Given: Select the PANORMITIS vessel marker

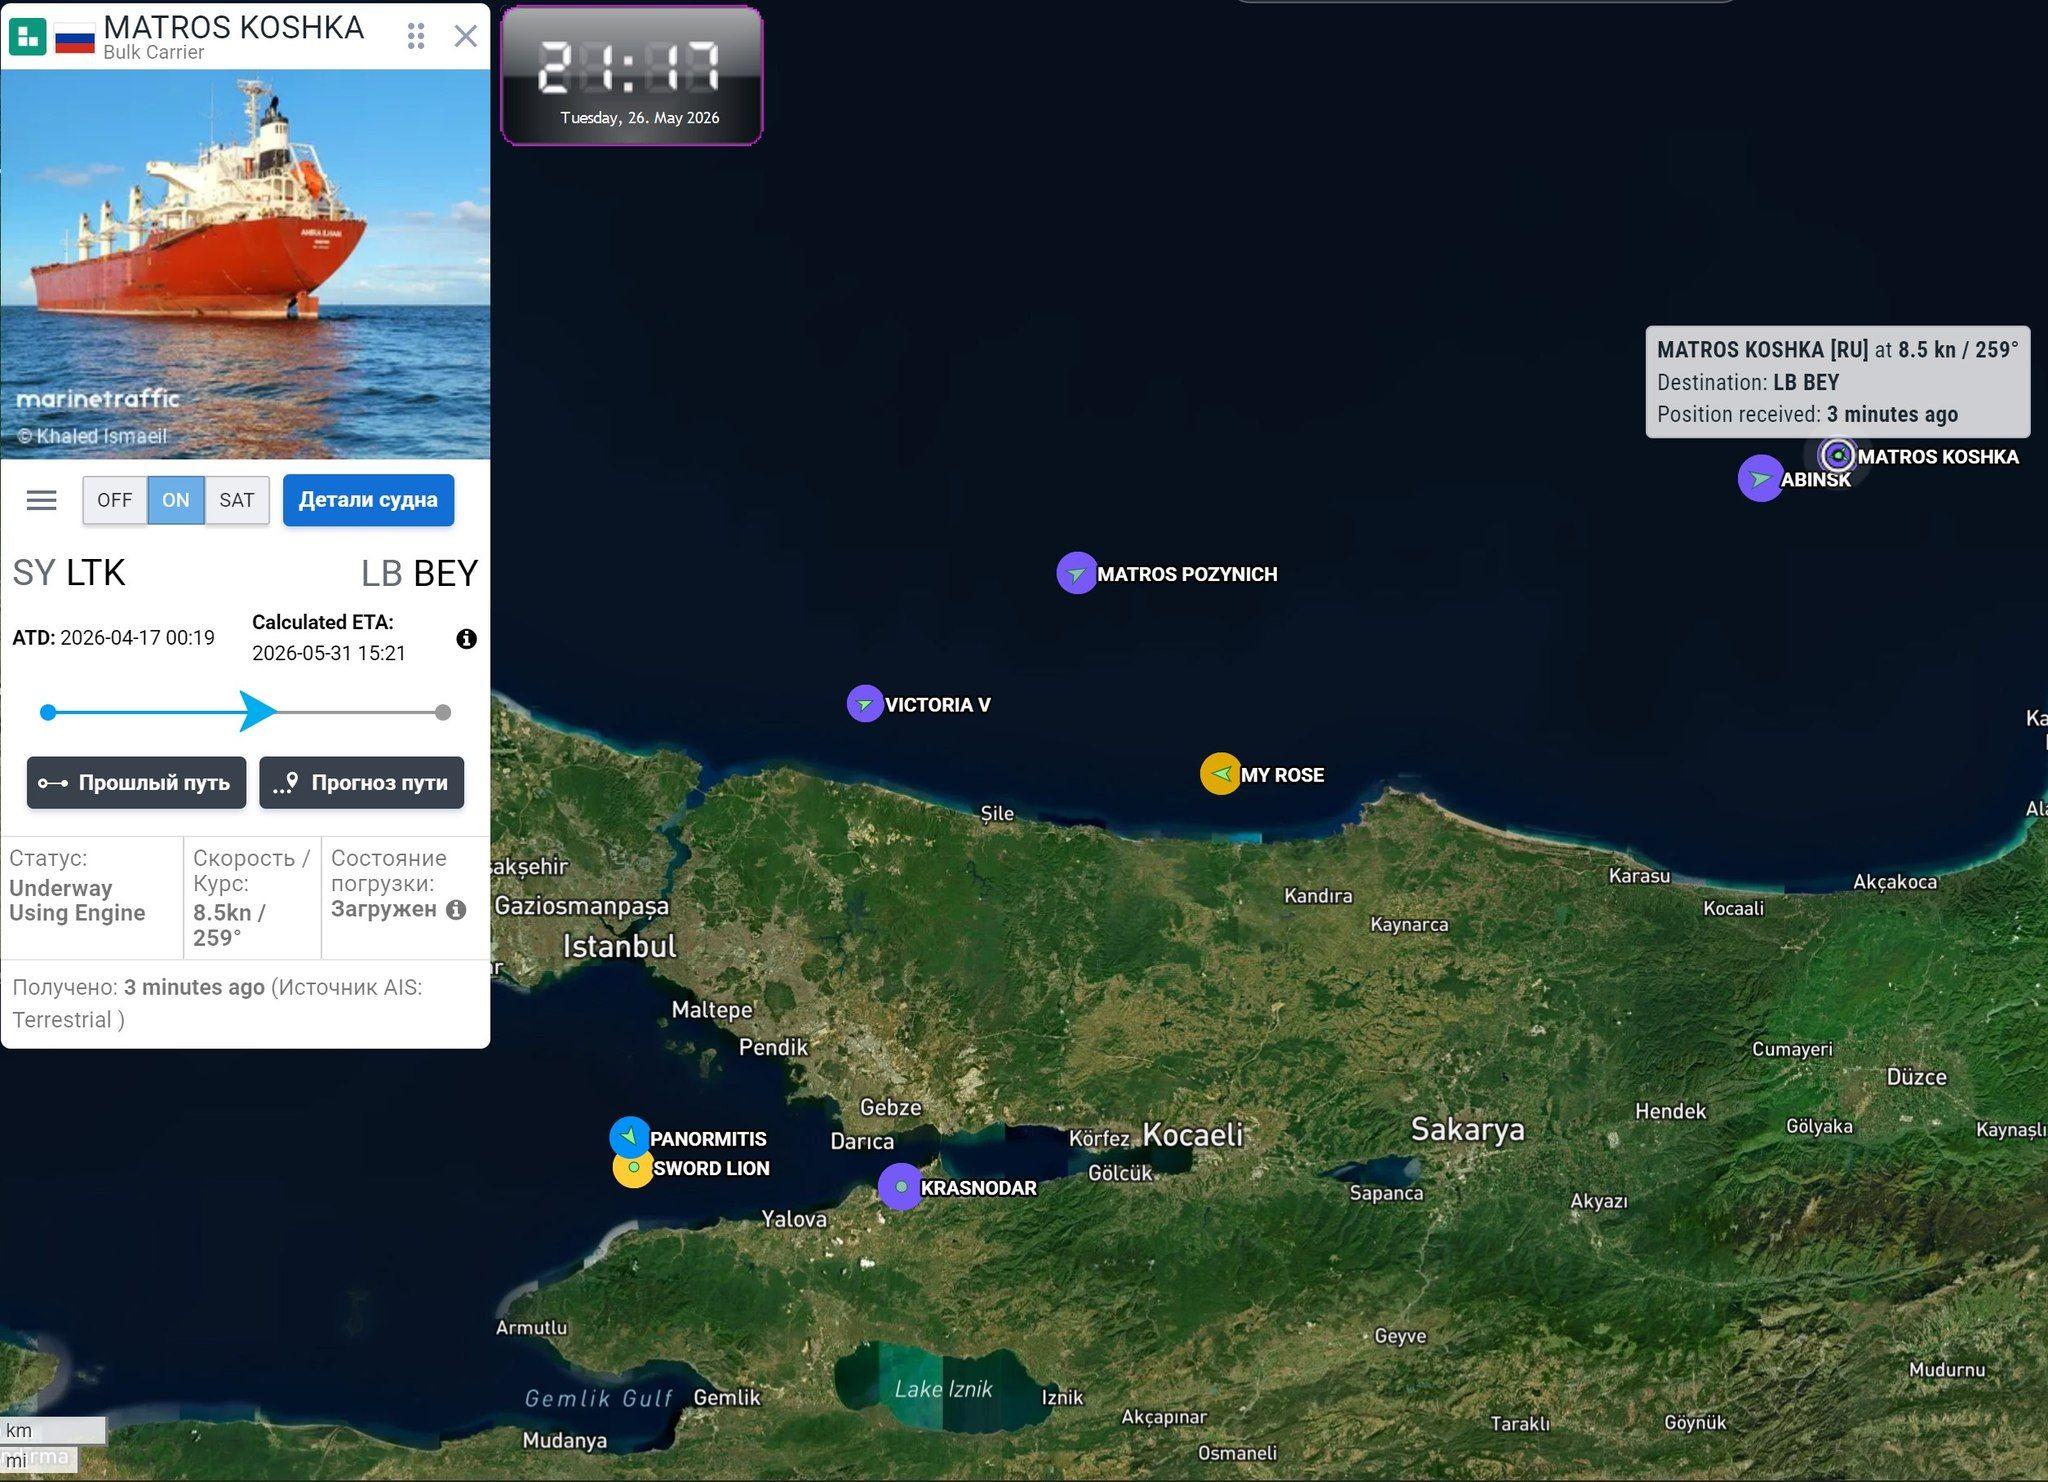Looking at the screenshot, I should [x=629, y=1137].
